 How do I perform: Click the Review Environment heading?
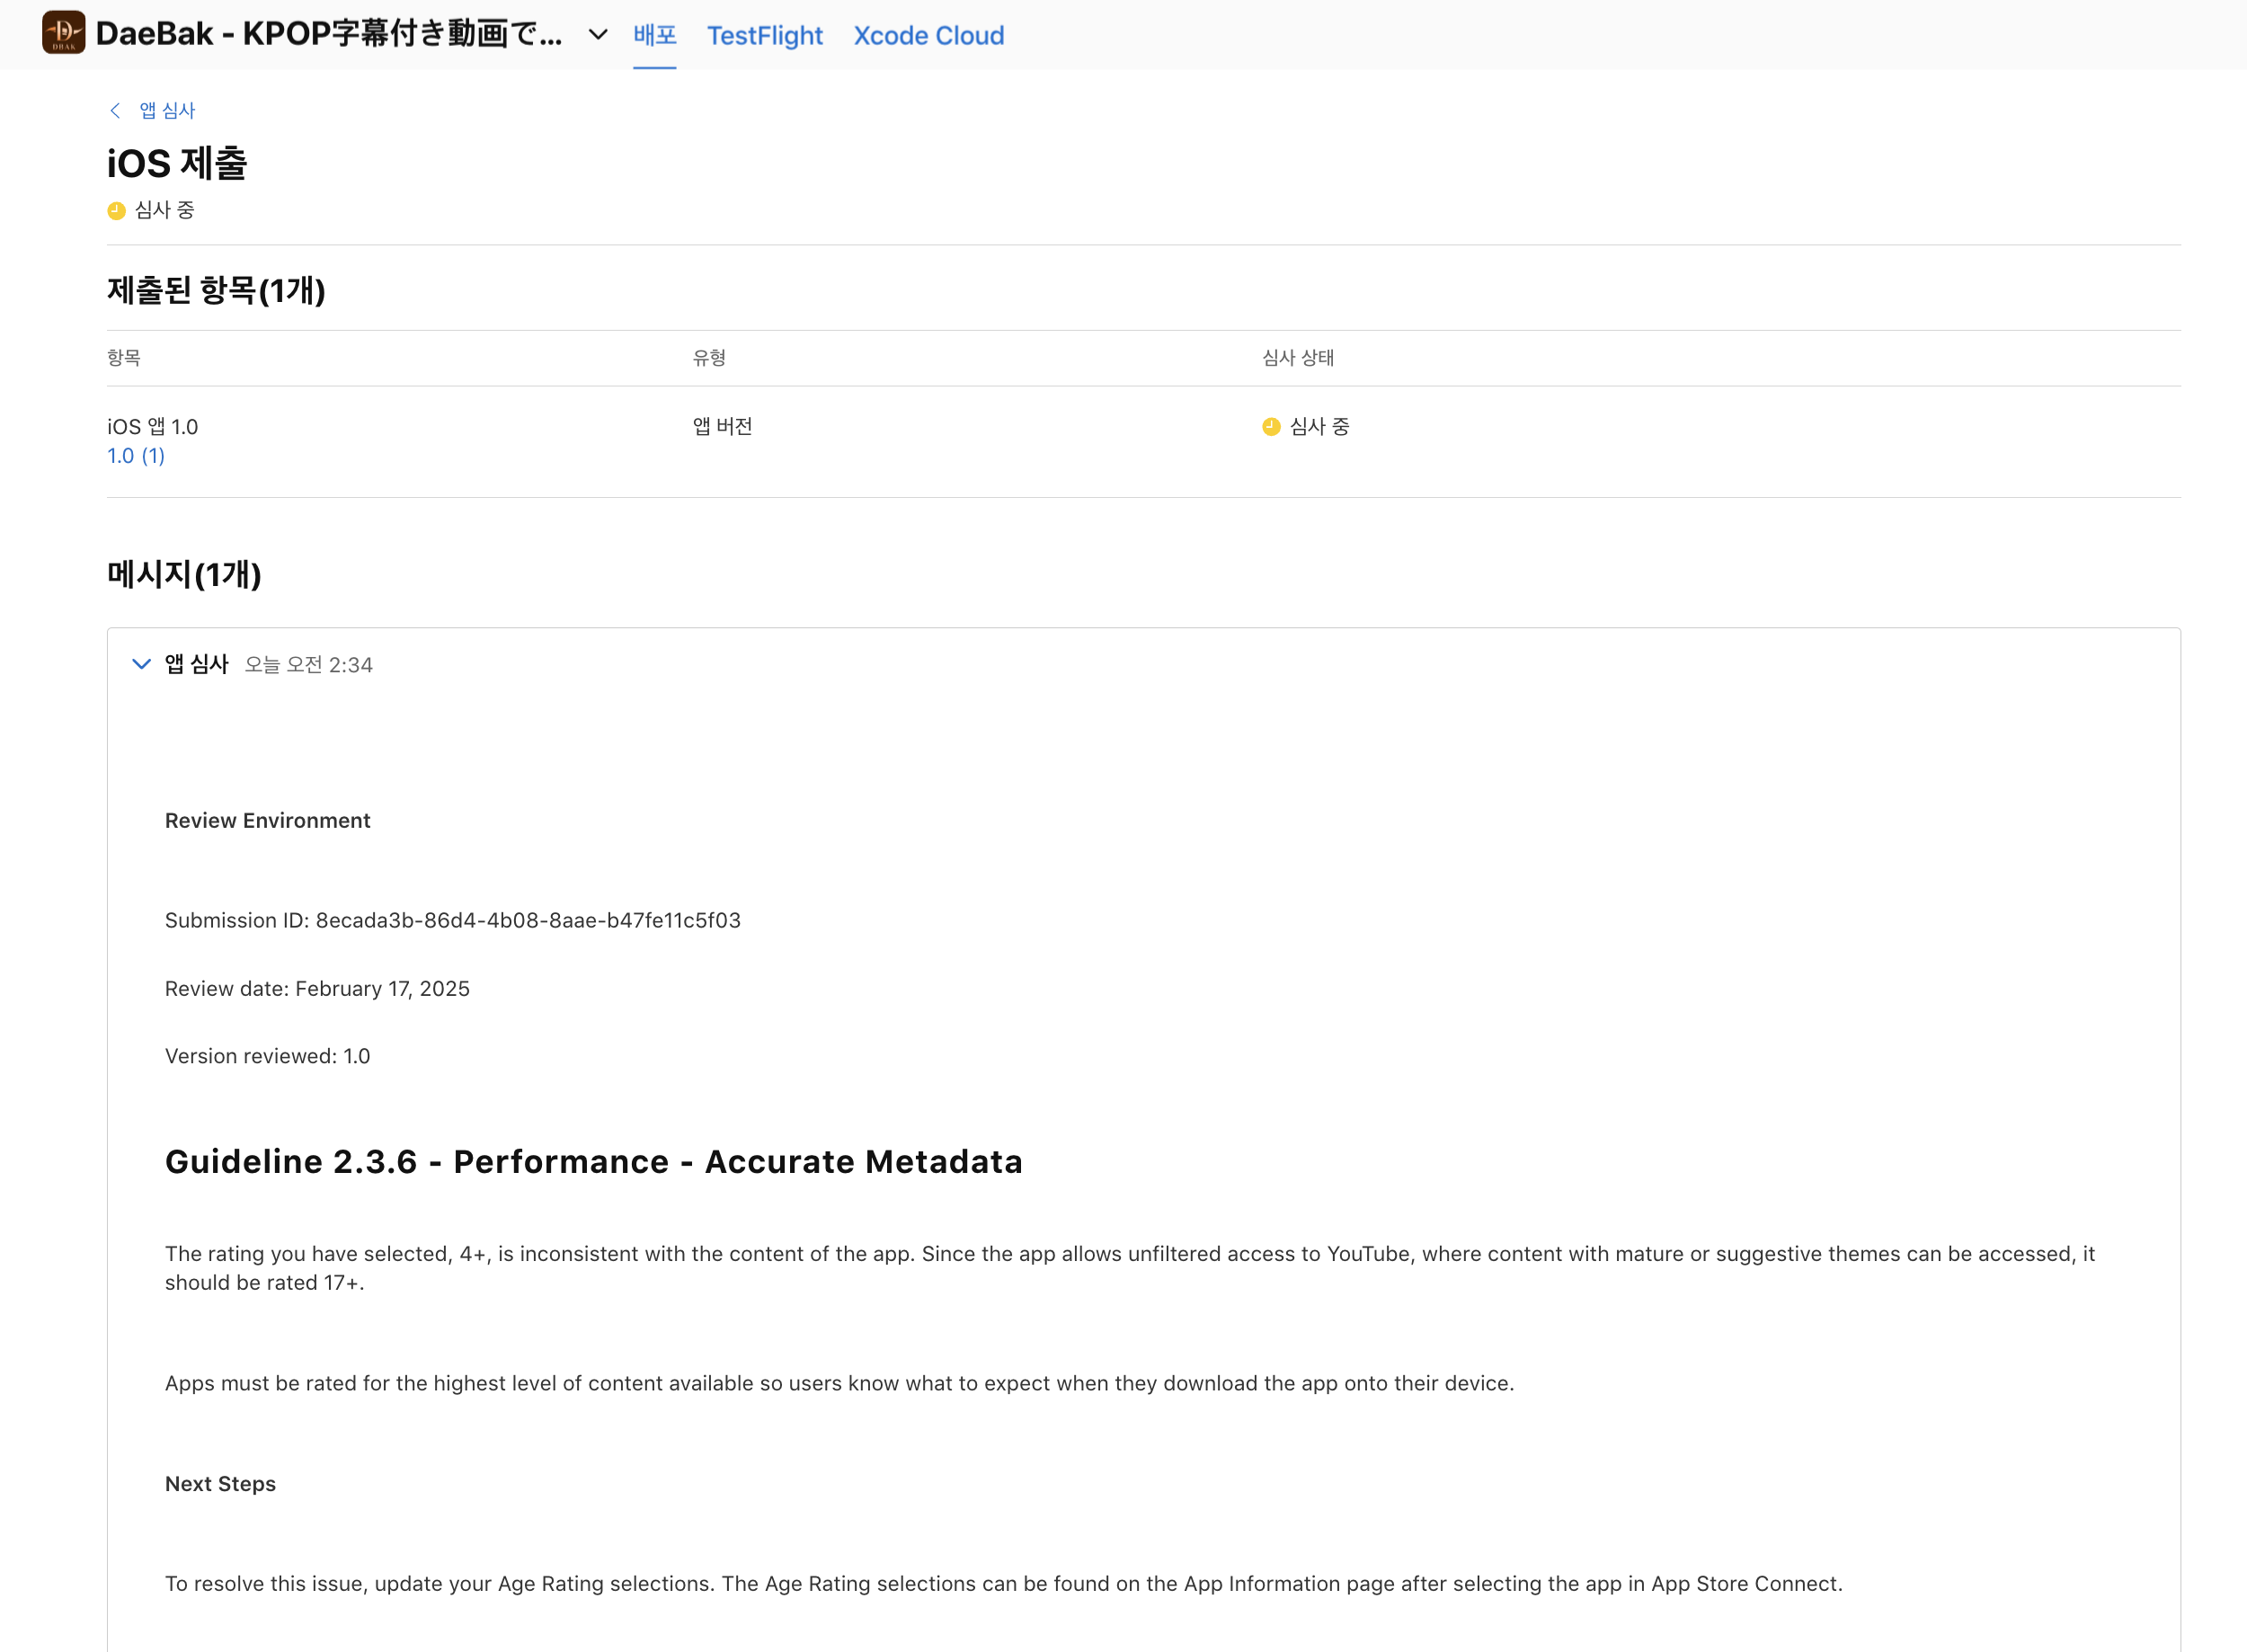pos(268,820)
